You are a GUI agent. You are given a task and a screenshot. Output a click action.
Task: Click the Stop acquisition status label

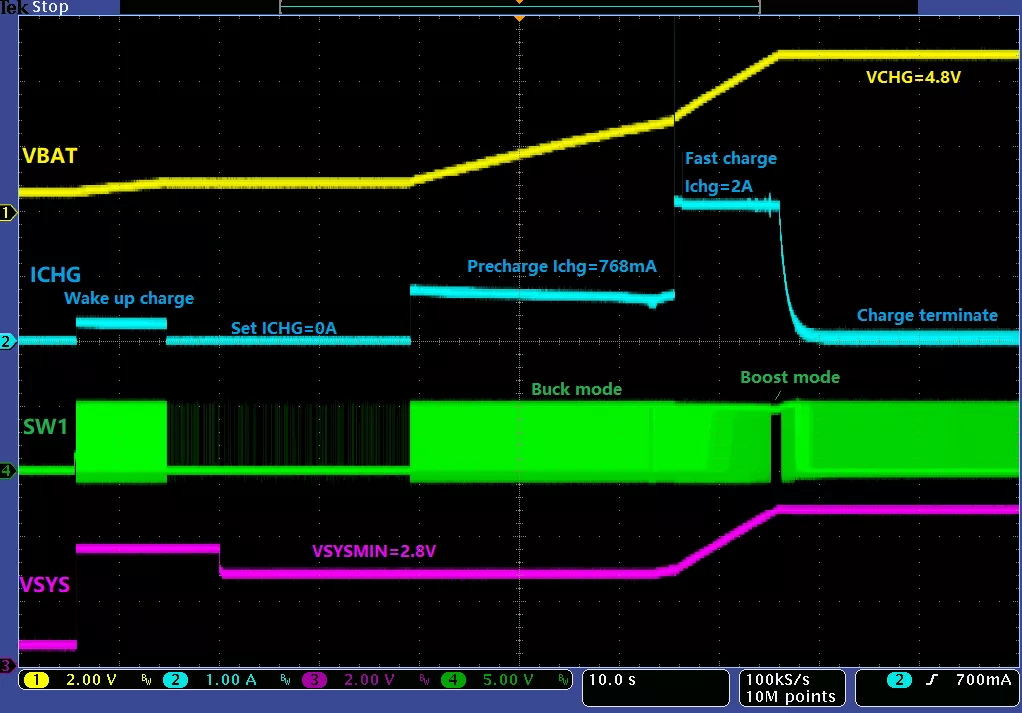50,7
